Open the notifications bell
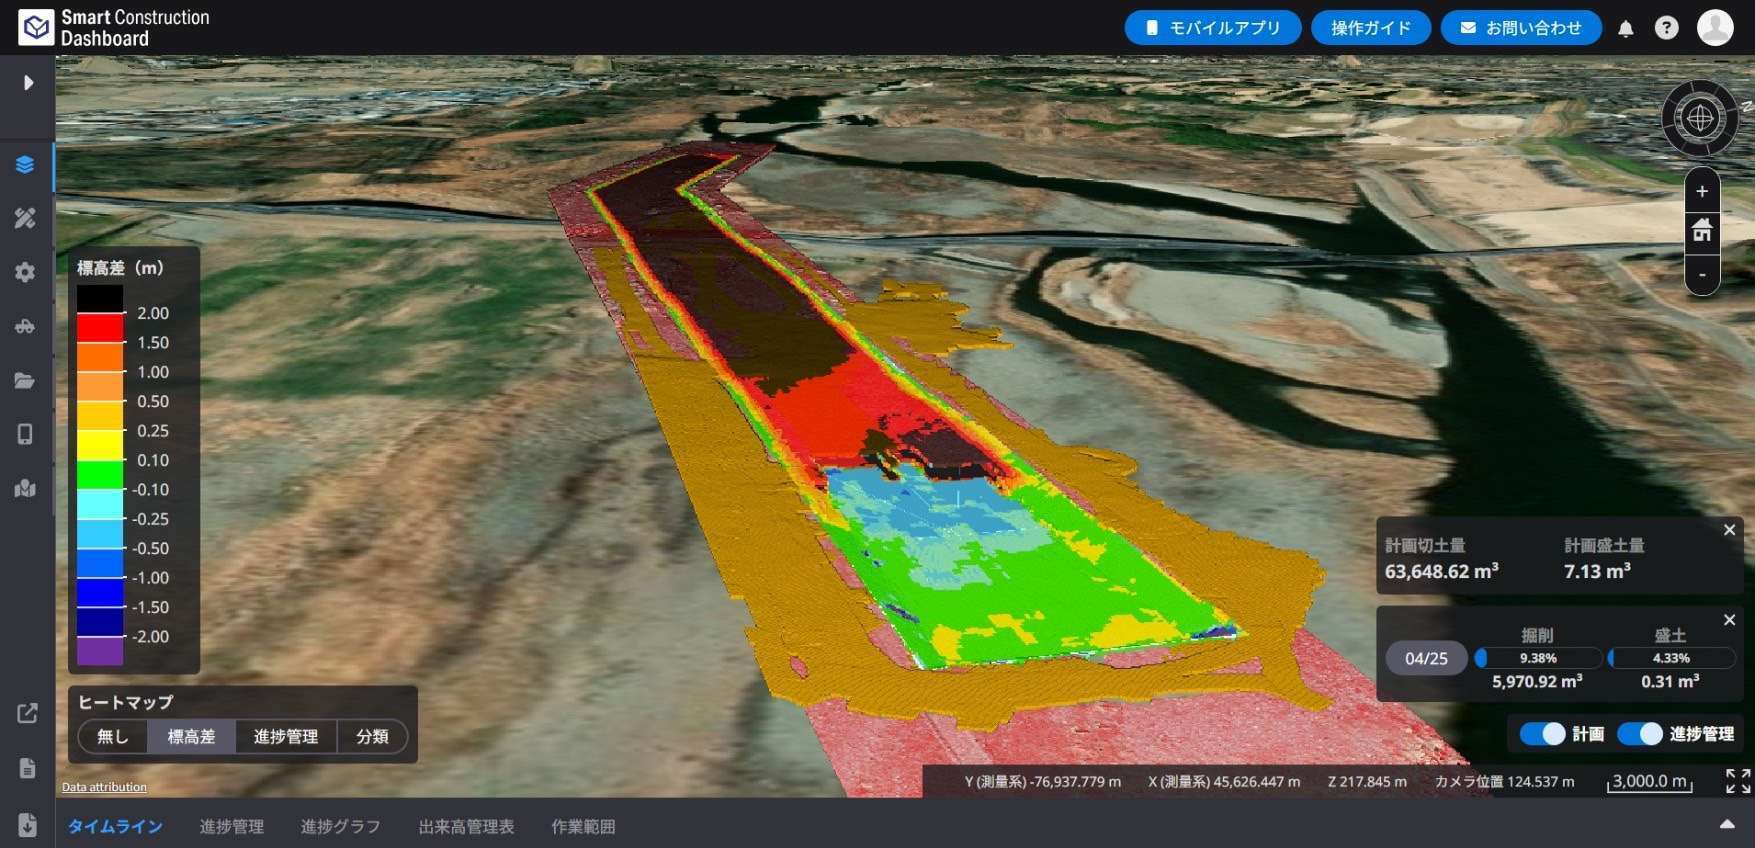Viewport: 1755px width, 848px height. pyautogui.click(x=1626, y=29)
